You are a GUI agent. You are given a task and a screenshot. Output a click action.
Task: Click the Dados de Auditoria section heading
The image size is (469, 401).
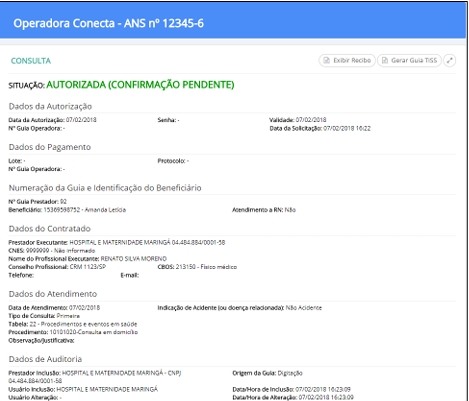coord(45,359)
